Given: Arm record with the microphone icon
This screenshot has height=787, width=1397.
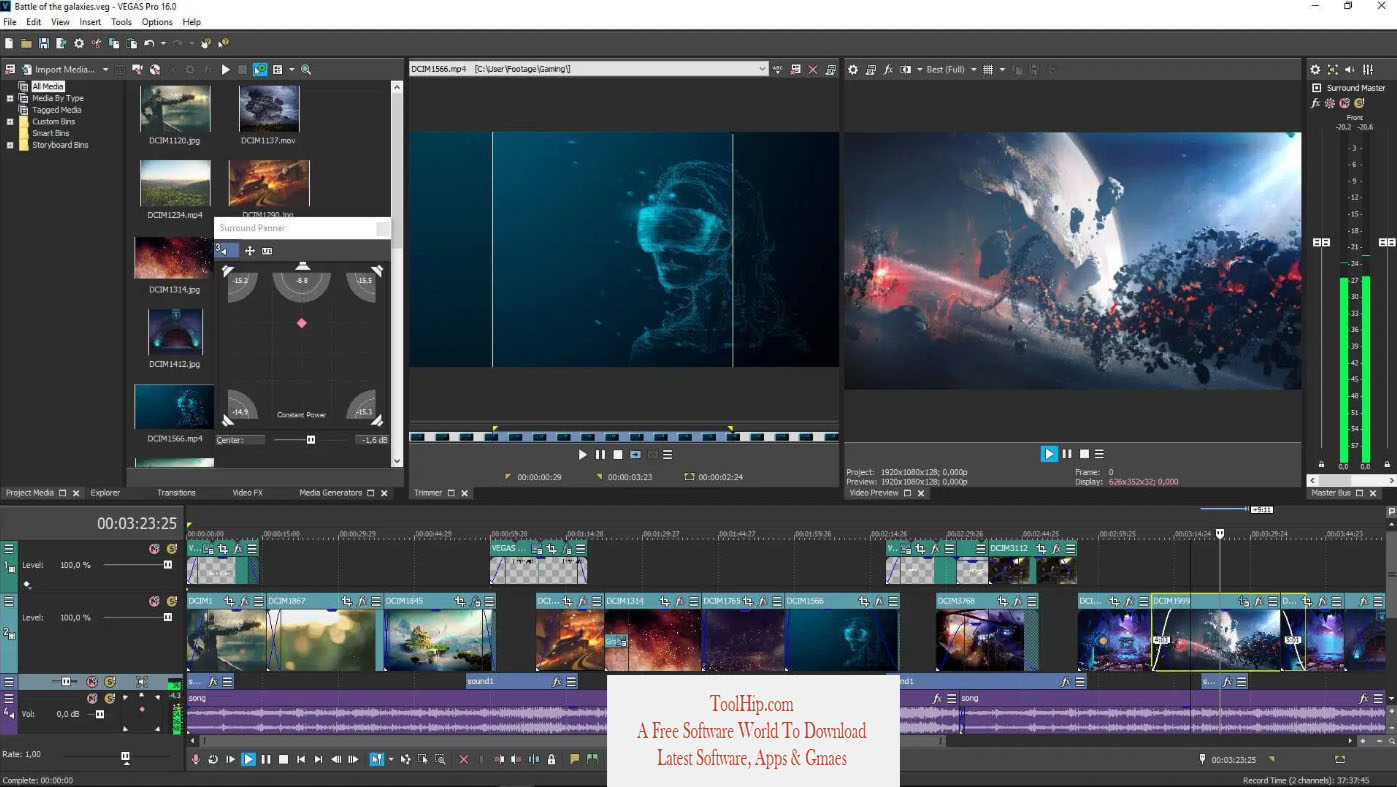Looking at the screenshot, I should coord(196,760).
